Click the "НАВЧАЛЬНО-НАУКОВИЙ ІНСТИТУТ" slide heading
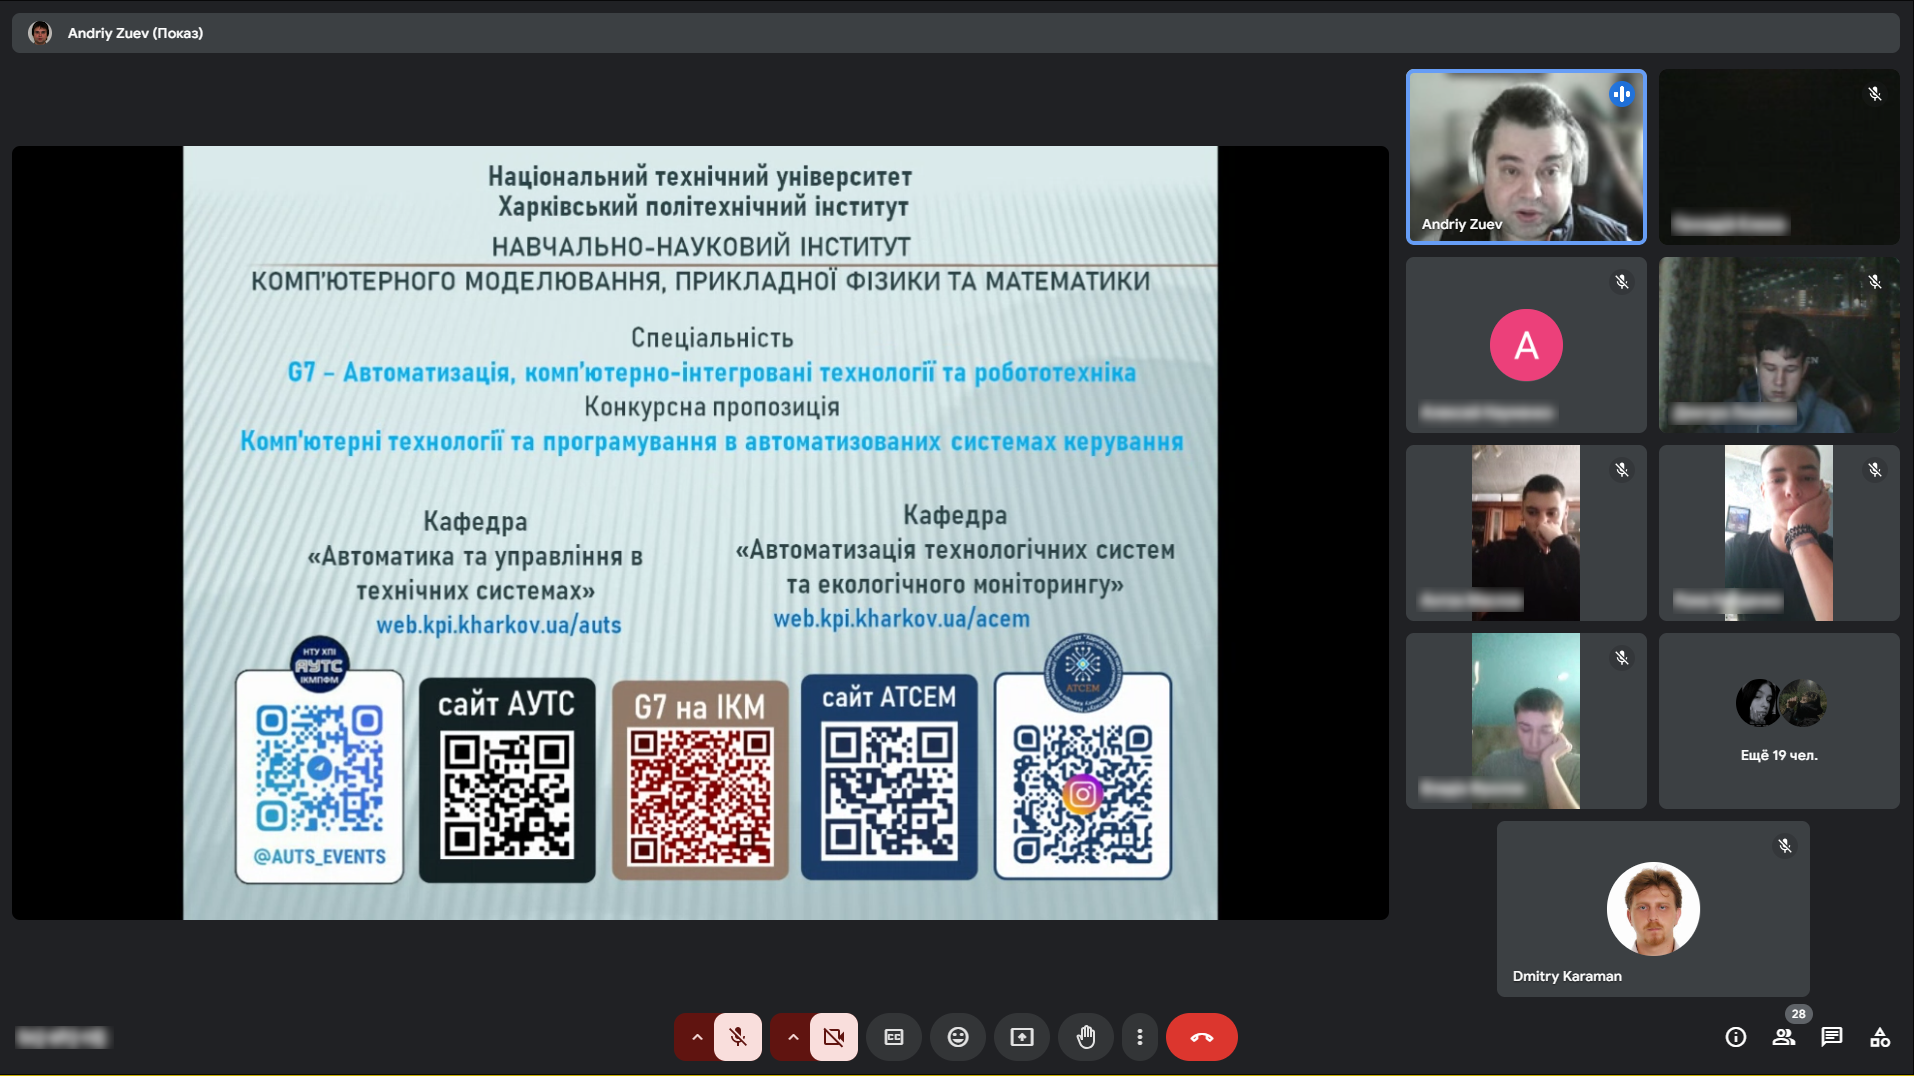 [x=701, y=246]
